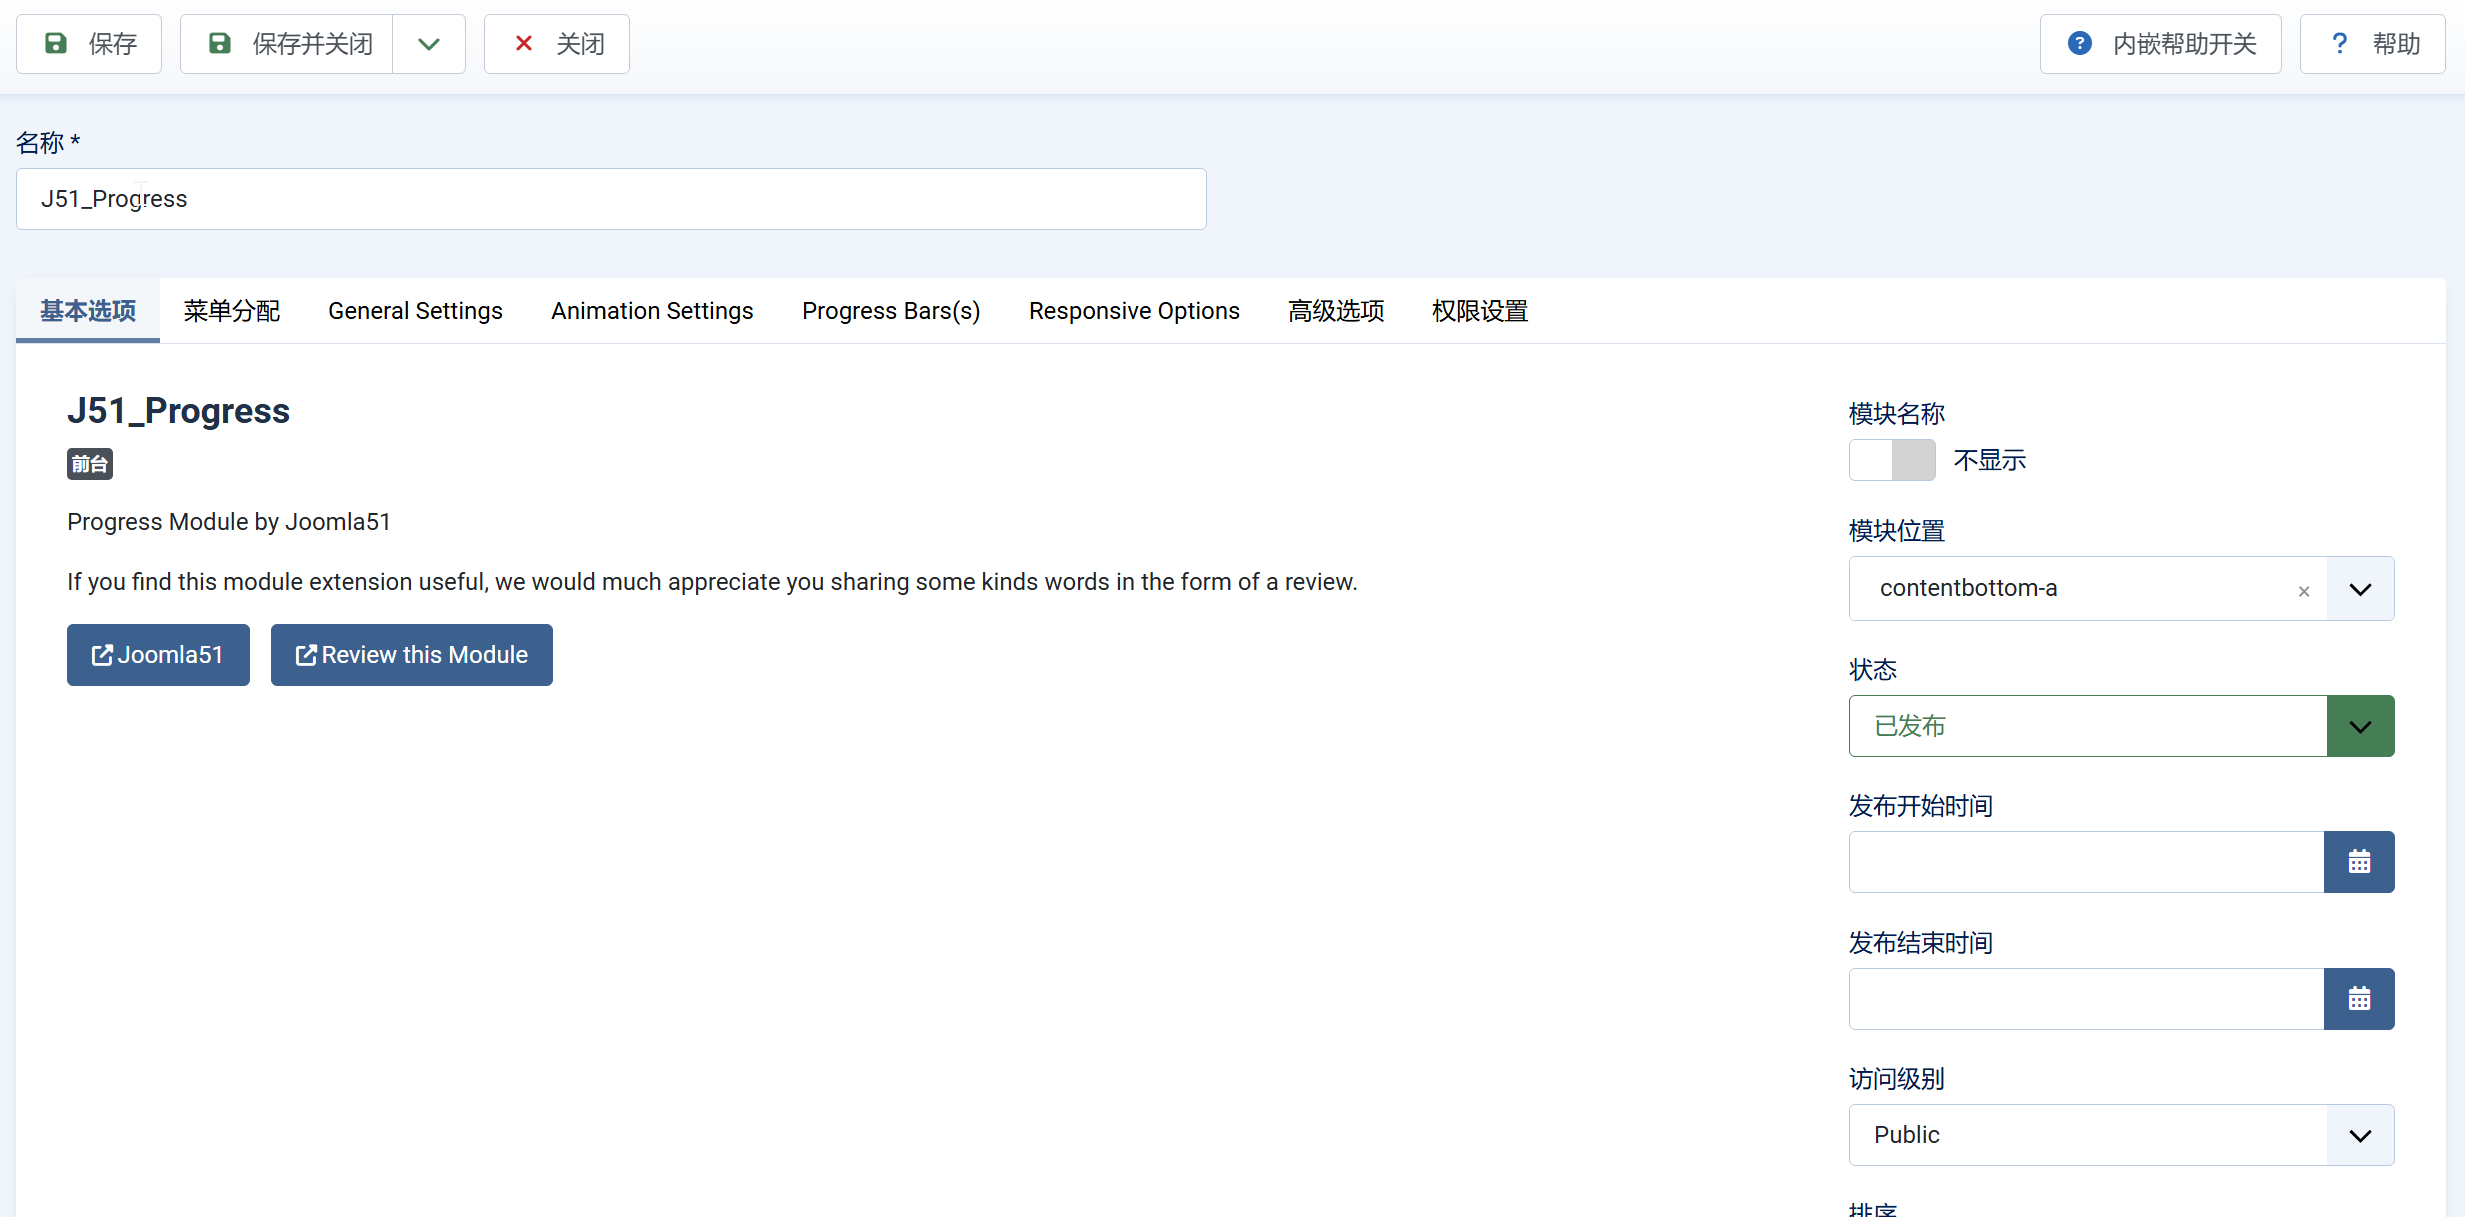Go to the Responsive Options tab
The image size is (2465, 1217).
[x=1134, y=311]
